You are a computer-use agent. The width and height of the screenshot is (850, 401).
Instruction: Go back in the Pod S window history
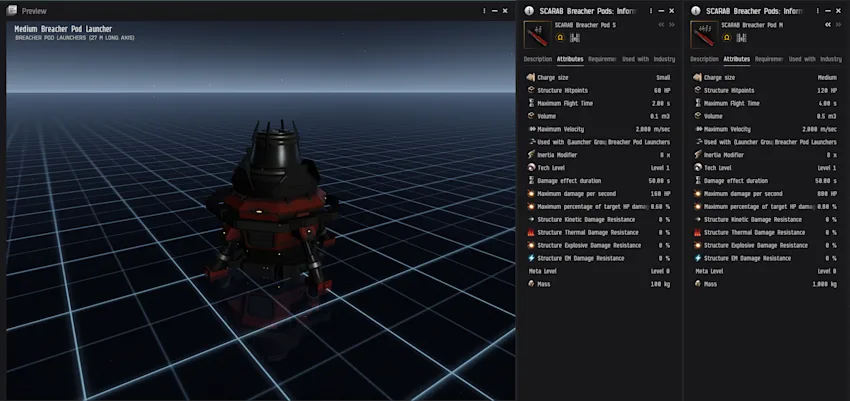[661, 25]
